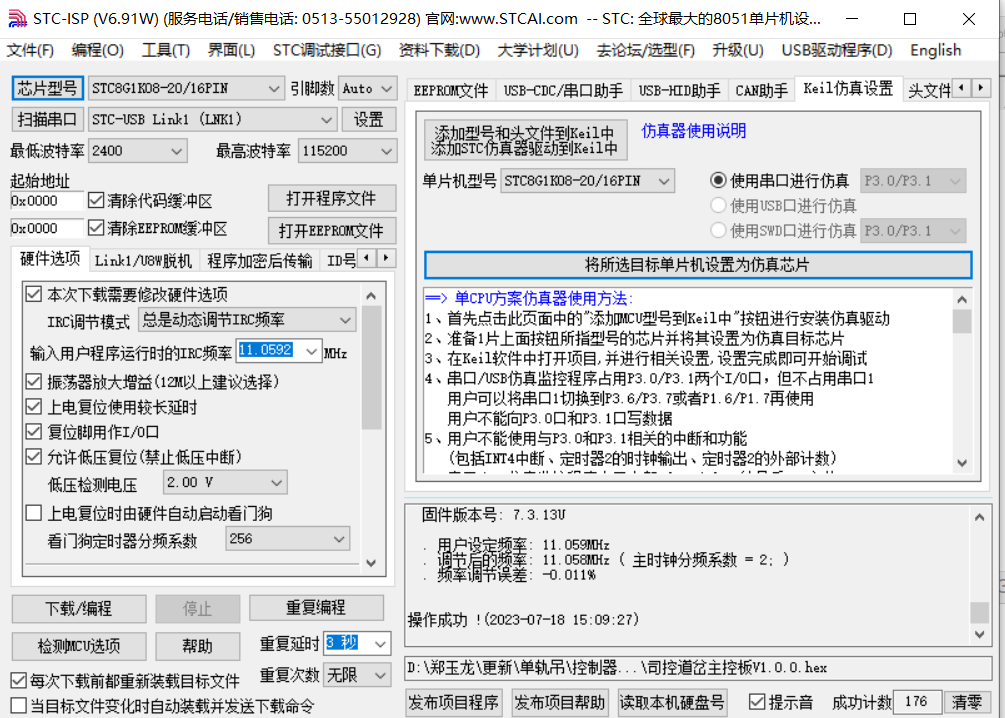
Task: Click emulator instructions scrollbar thumb
Action: (x=961, y=321)
